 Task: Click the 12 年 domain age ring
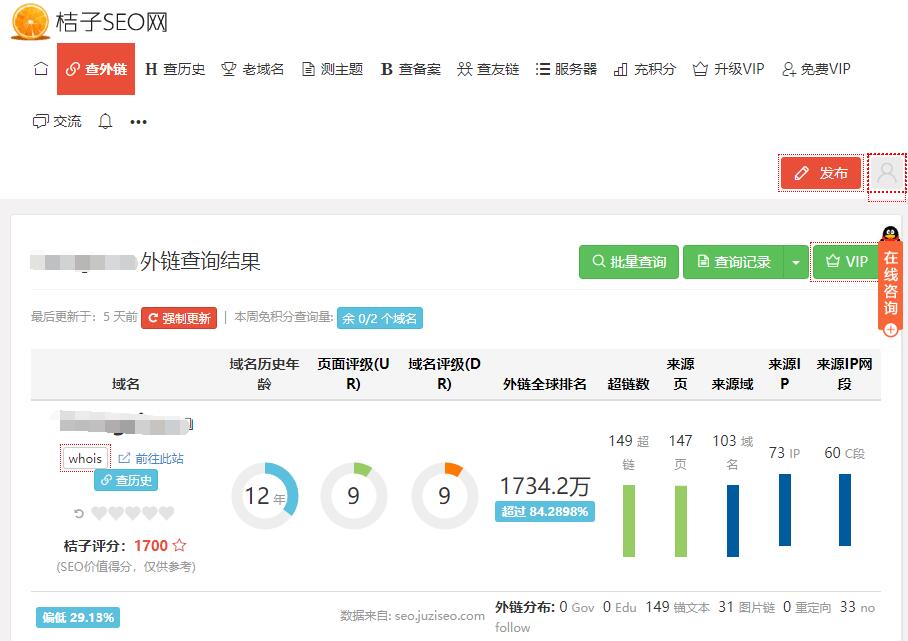tap(265, 496)
